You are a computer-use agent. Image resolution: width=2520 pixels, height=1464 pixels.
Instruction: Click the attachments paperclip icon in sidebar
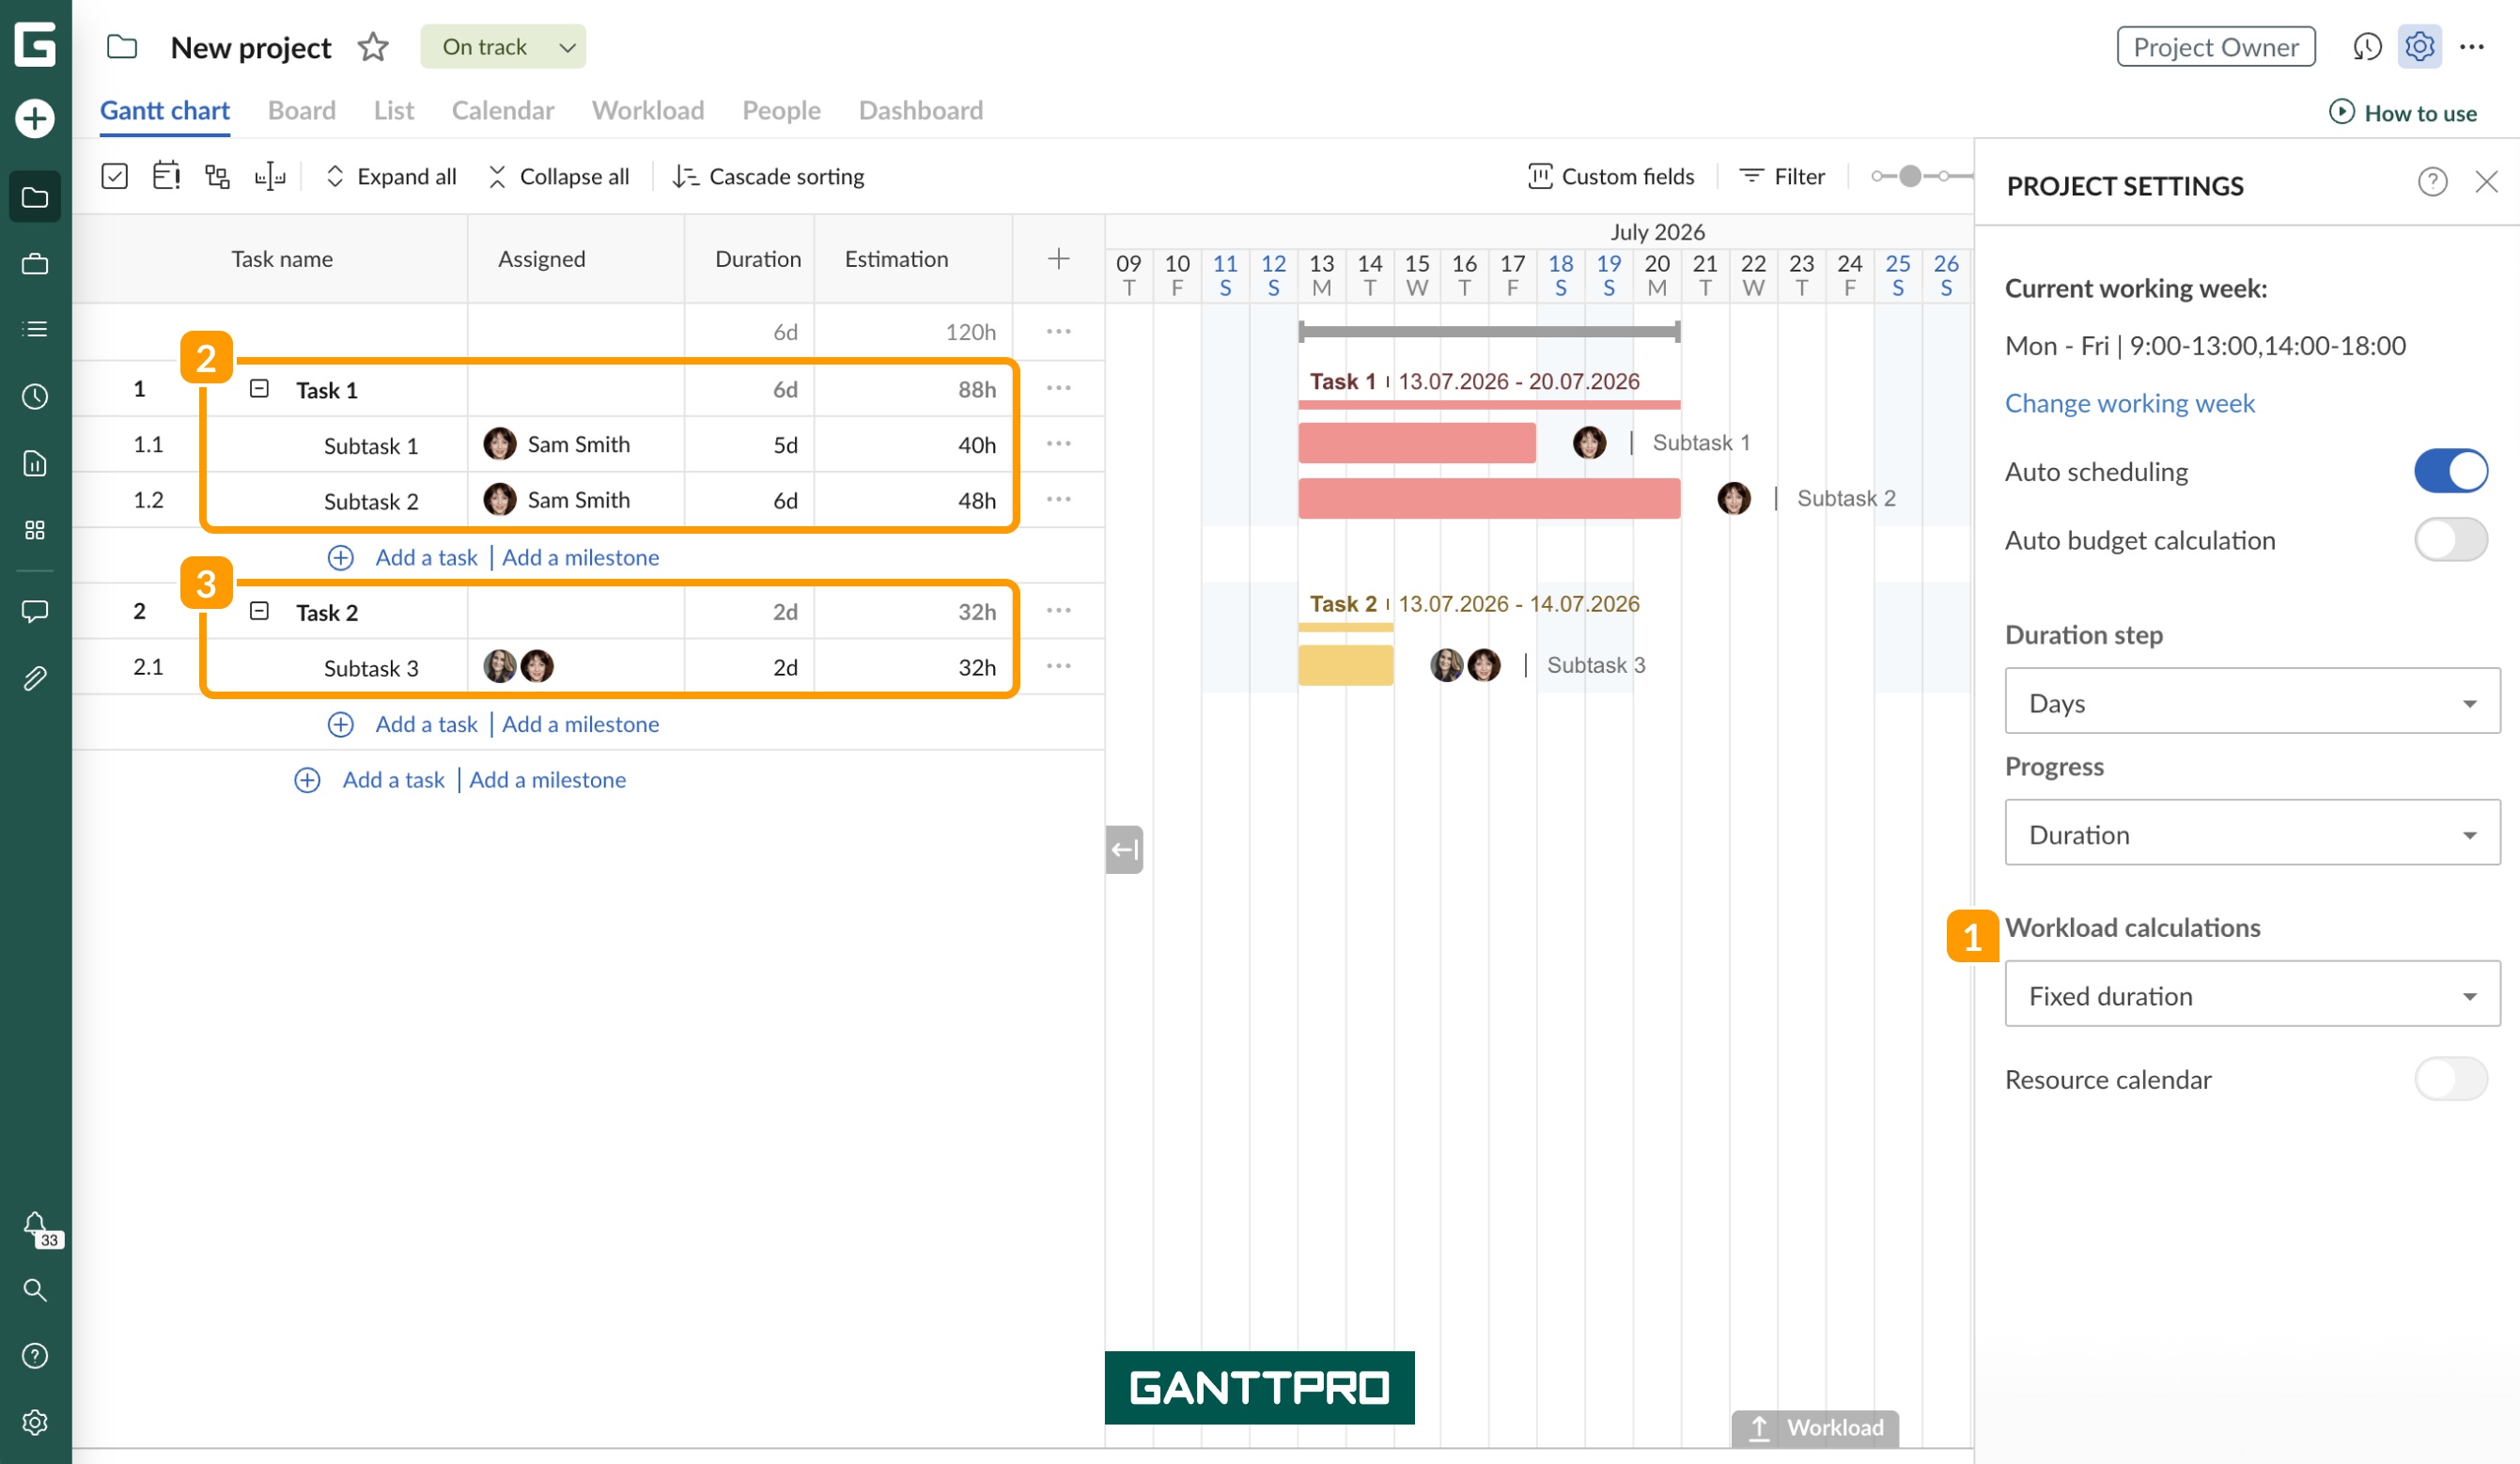[x=35, y=679]
